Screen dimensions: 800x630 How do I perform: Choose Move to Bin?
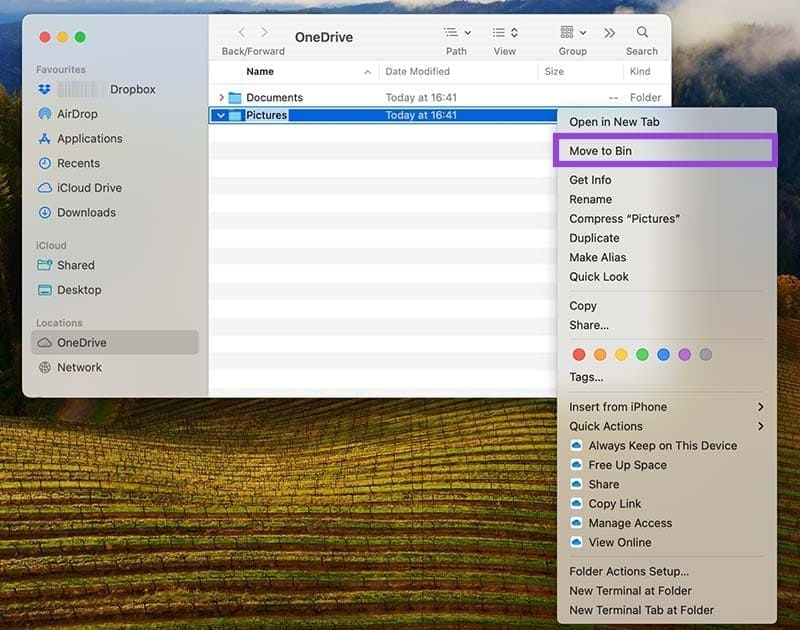click(665, 151)
